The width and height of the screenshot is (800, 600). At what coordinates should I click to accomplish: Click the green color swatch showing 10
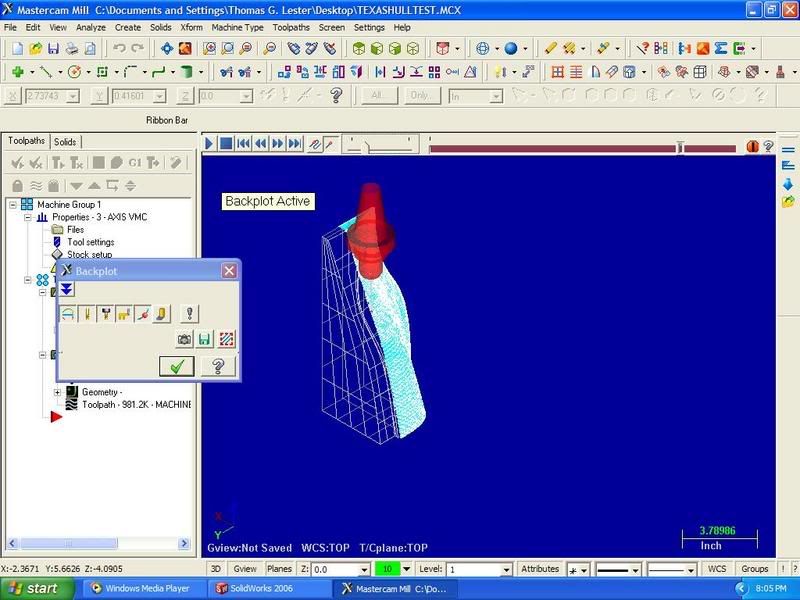pyautogui.click(x=387, y=569)
